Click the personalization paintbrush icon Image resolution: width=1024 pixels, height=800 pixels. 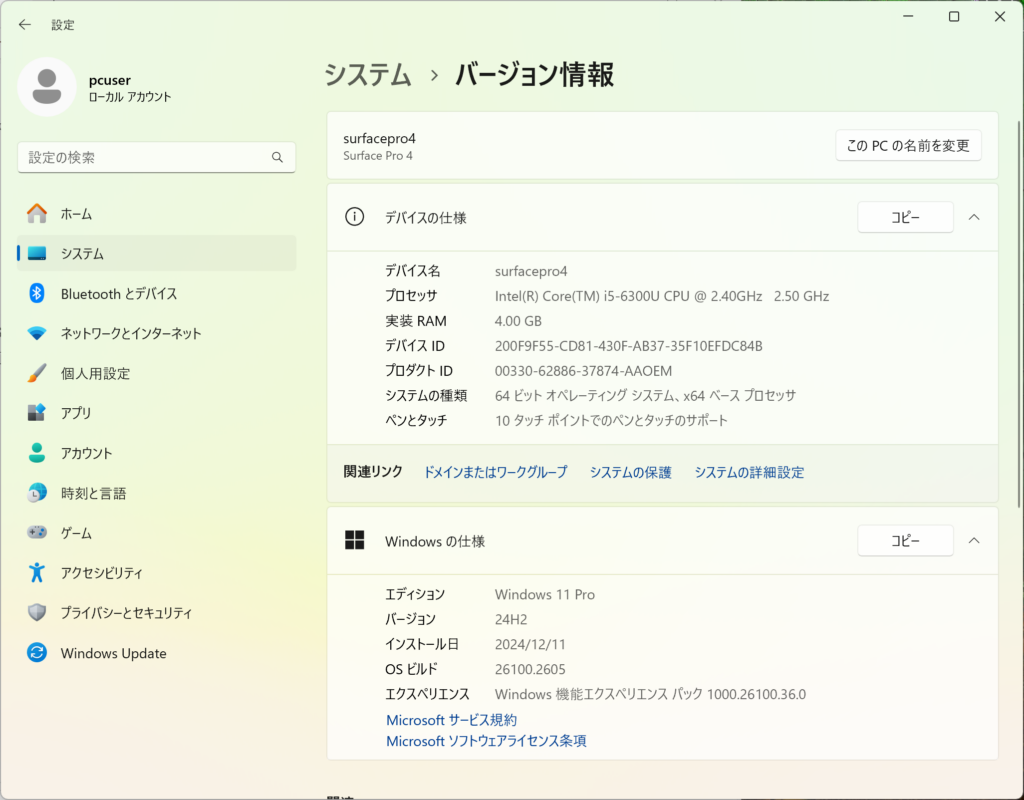[x=37, y=373]
